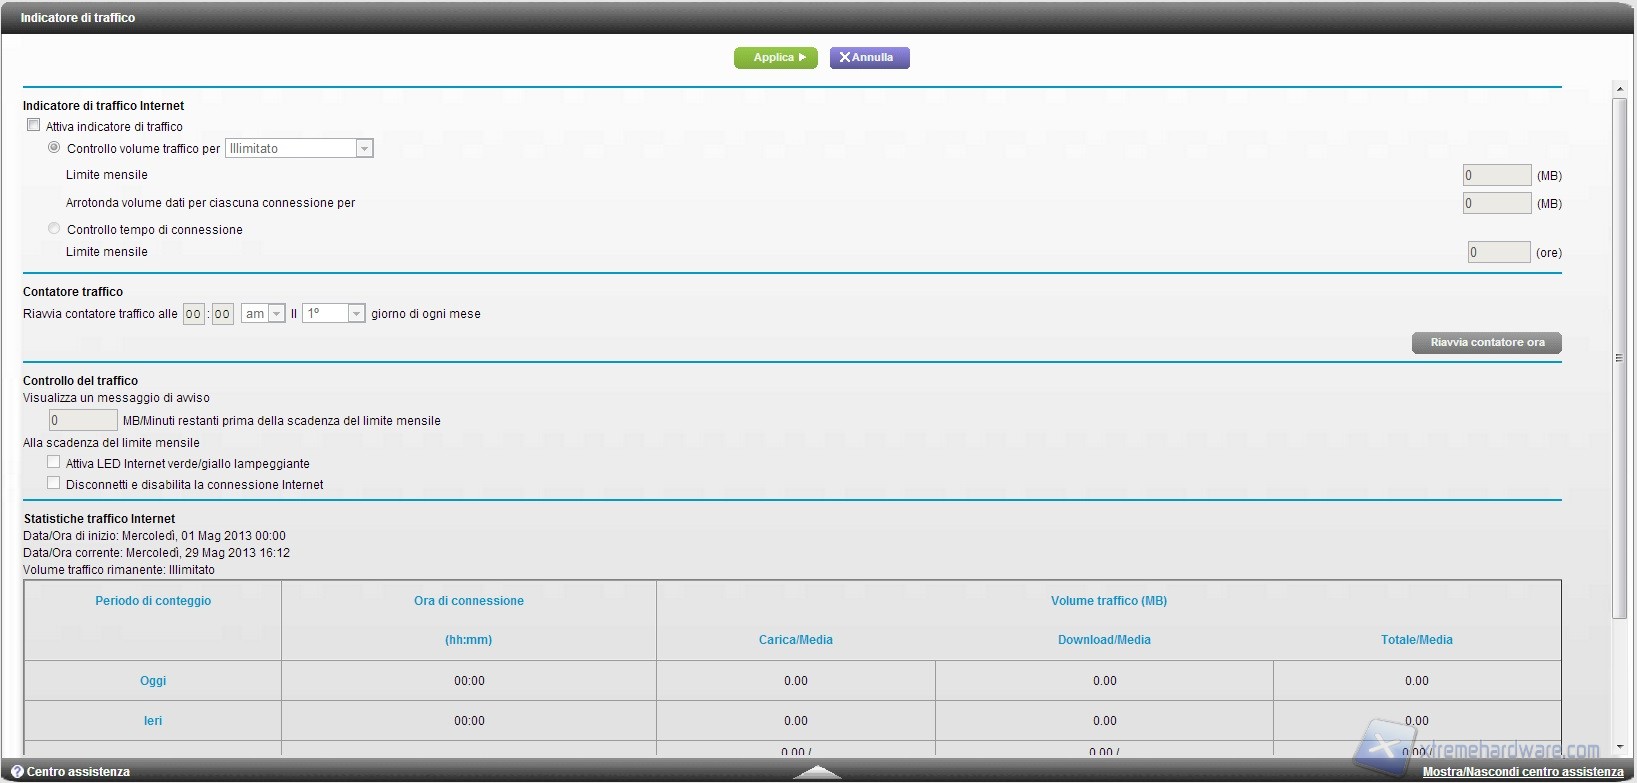This screenshot has width=1637, height=783.
Task: Click the monthly limit MB input field
Action: [1496, 175]
